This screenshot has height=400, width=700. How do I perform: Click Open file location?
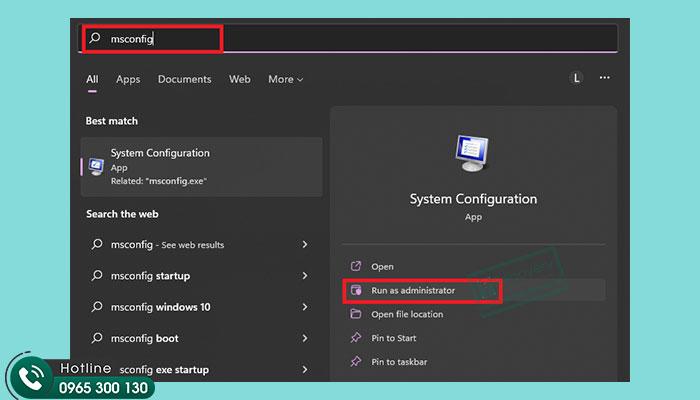[x=474, y=314]
